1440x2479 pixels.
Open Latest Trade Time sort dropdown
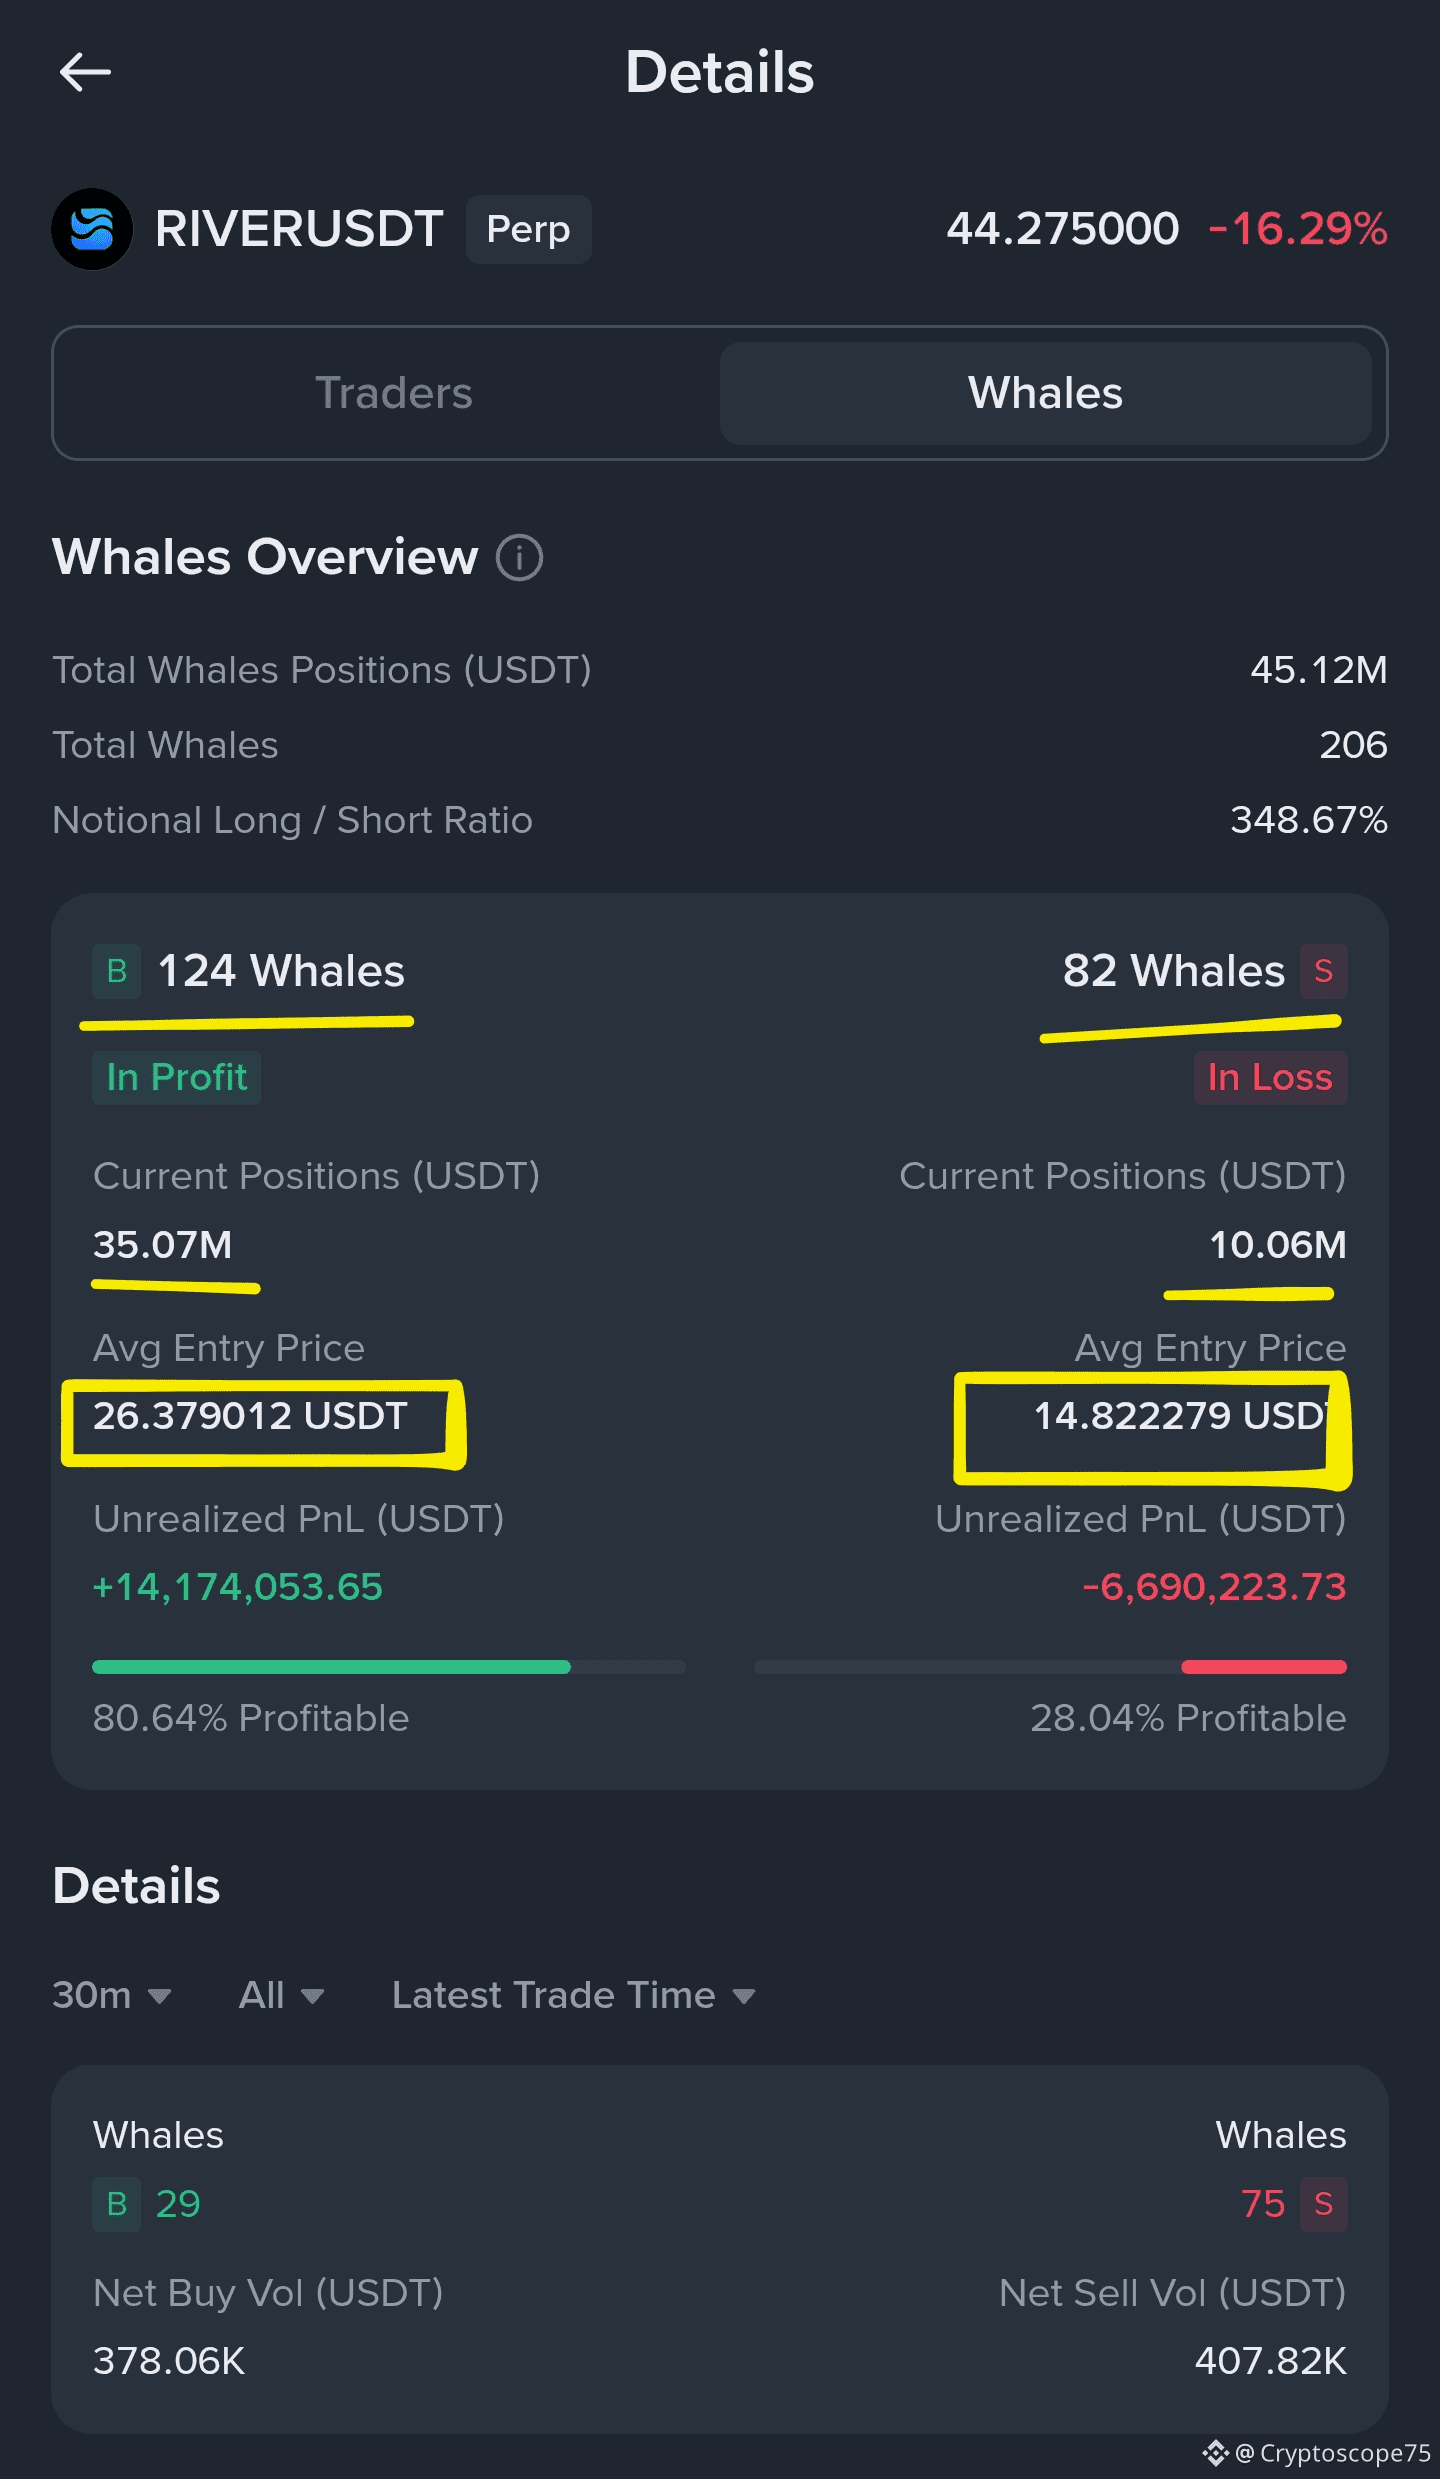coord(574,1995)
